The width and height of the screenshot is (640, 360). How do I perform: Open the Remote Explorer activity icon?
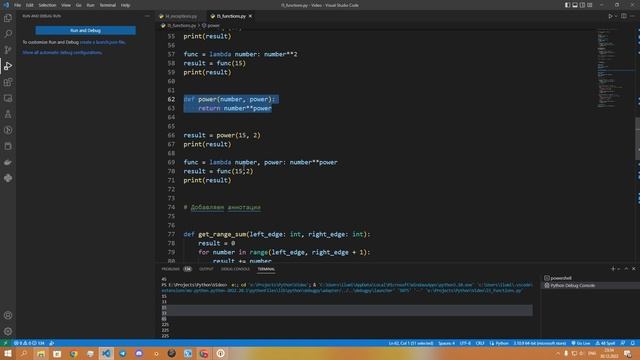pyautogui.click(x=8, y=98)
